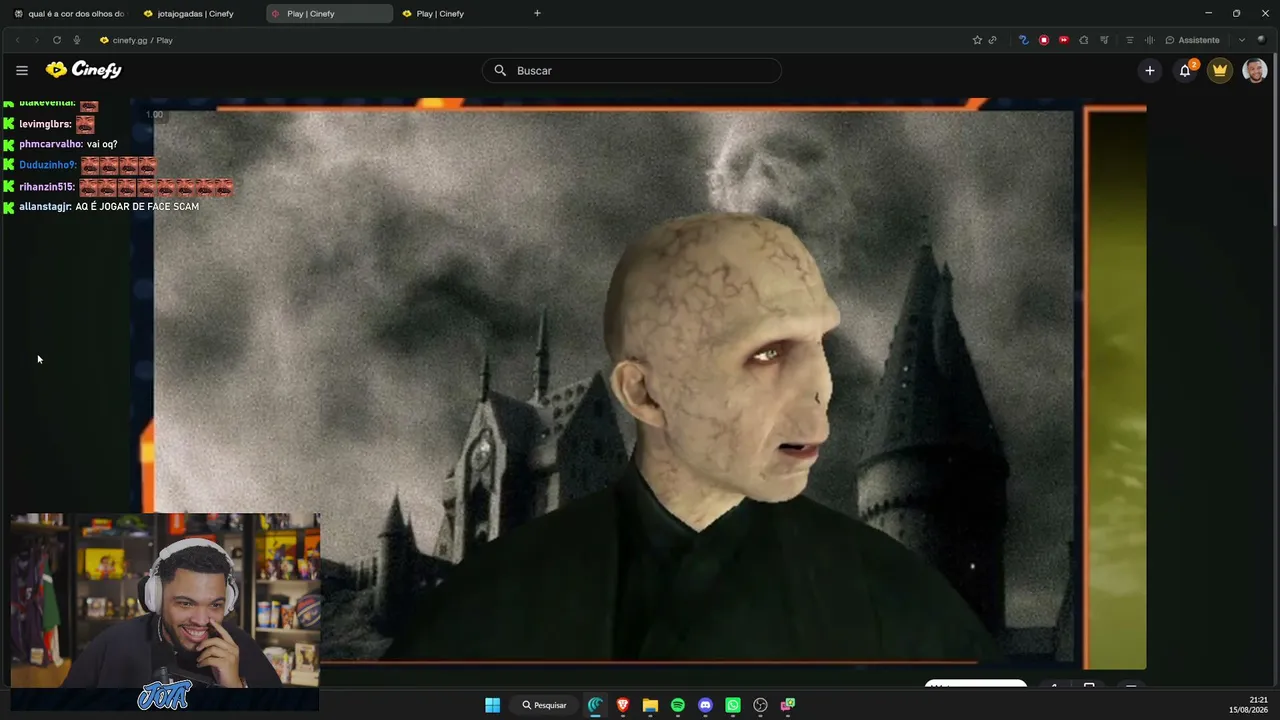Click the 'AQ É JOGAR DE FACE SCAM' message
The image size is (1280, 720).
(x=137, y=207)
